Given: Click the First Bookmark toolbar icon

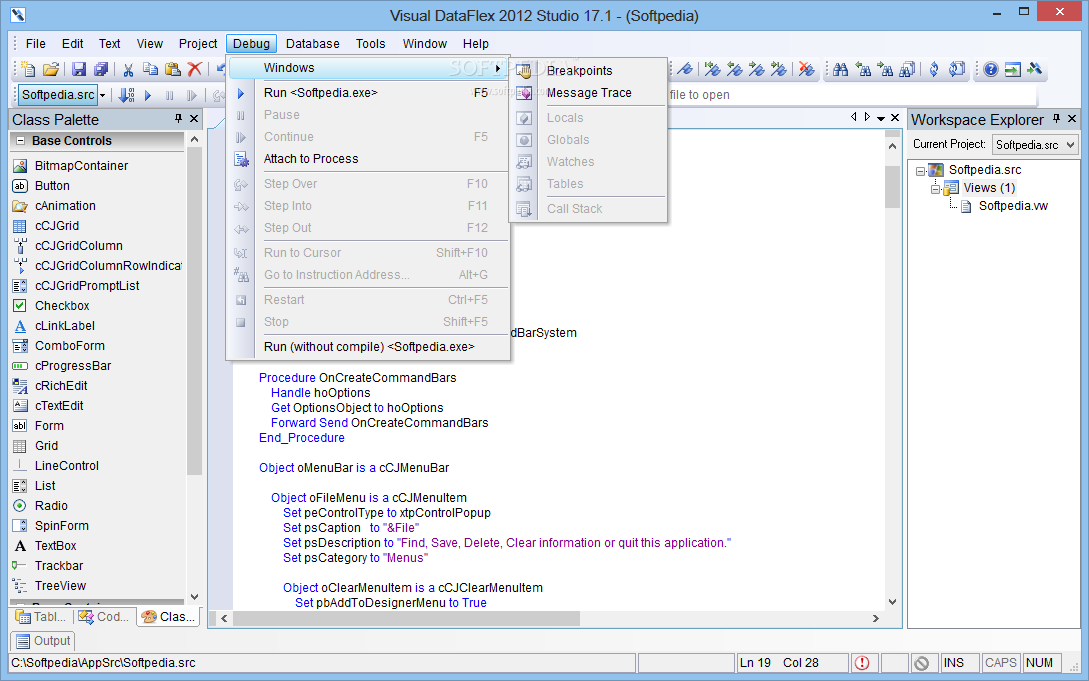Looking at the screenshot, I should (713, 69).
